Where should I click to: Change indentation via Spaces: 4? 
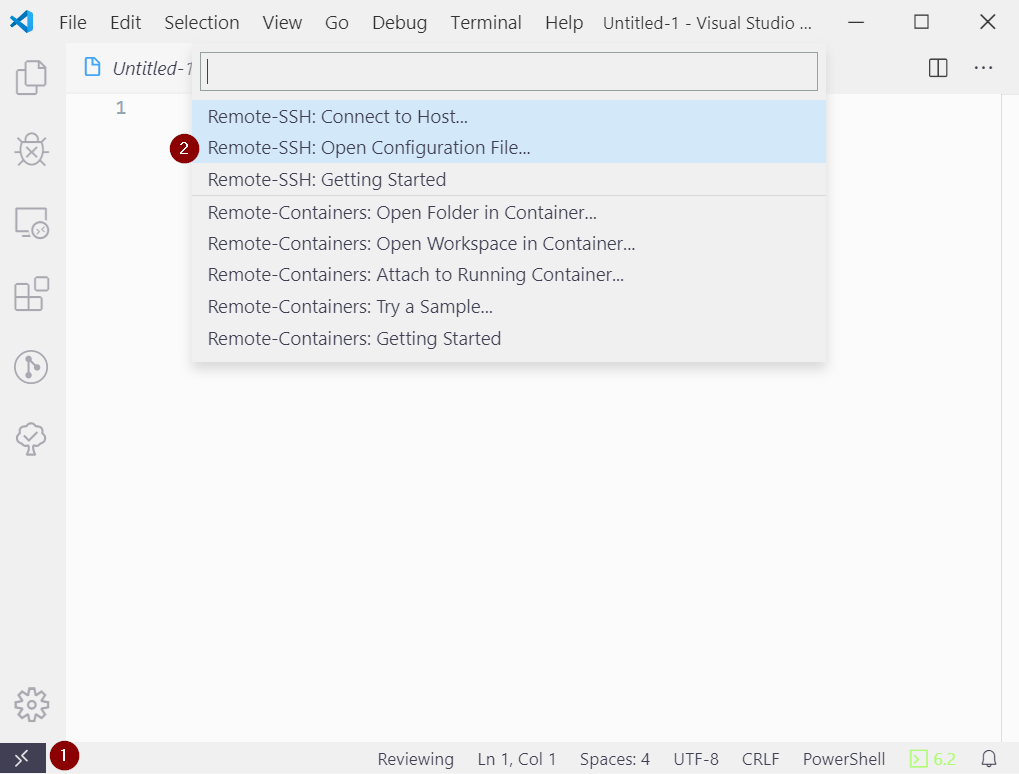(x=615, y=759)
